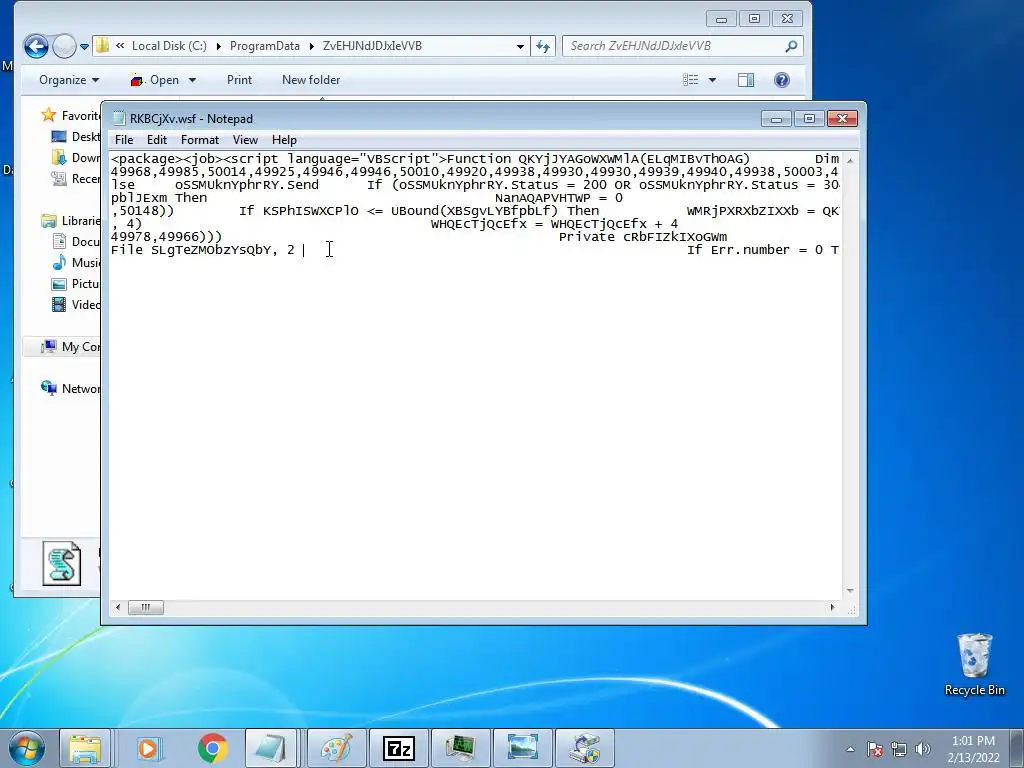Toggle the preview pane icon in Explorer

click(x=746, y=80)
